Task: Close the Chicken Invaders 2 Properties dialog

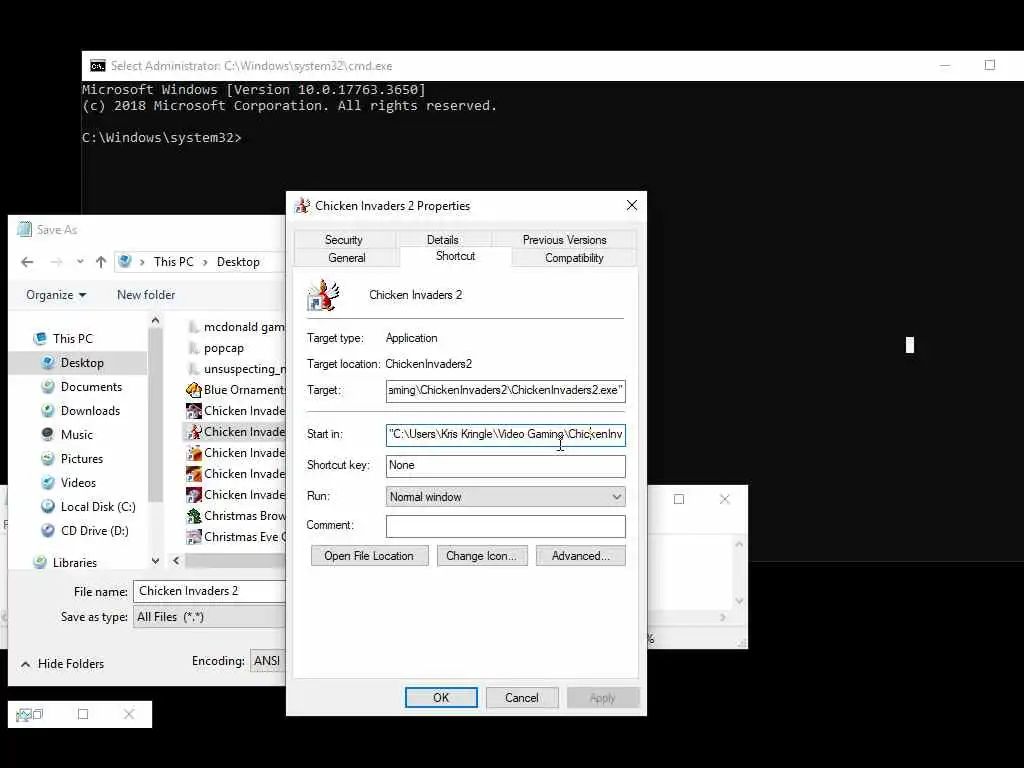Action: tap(632, 205)
